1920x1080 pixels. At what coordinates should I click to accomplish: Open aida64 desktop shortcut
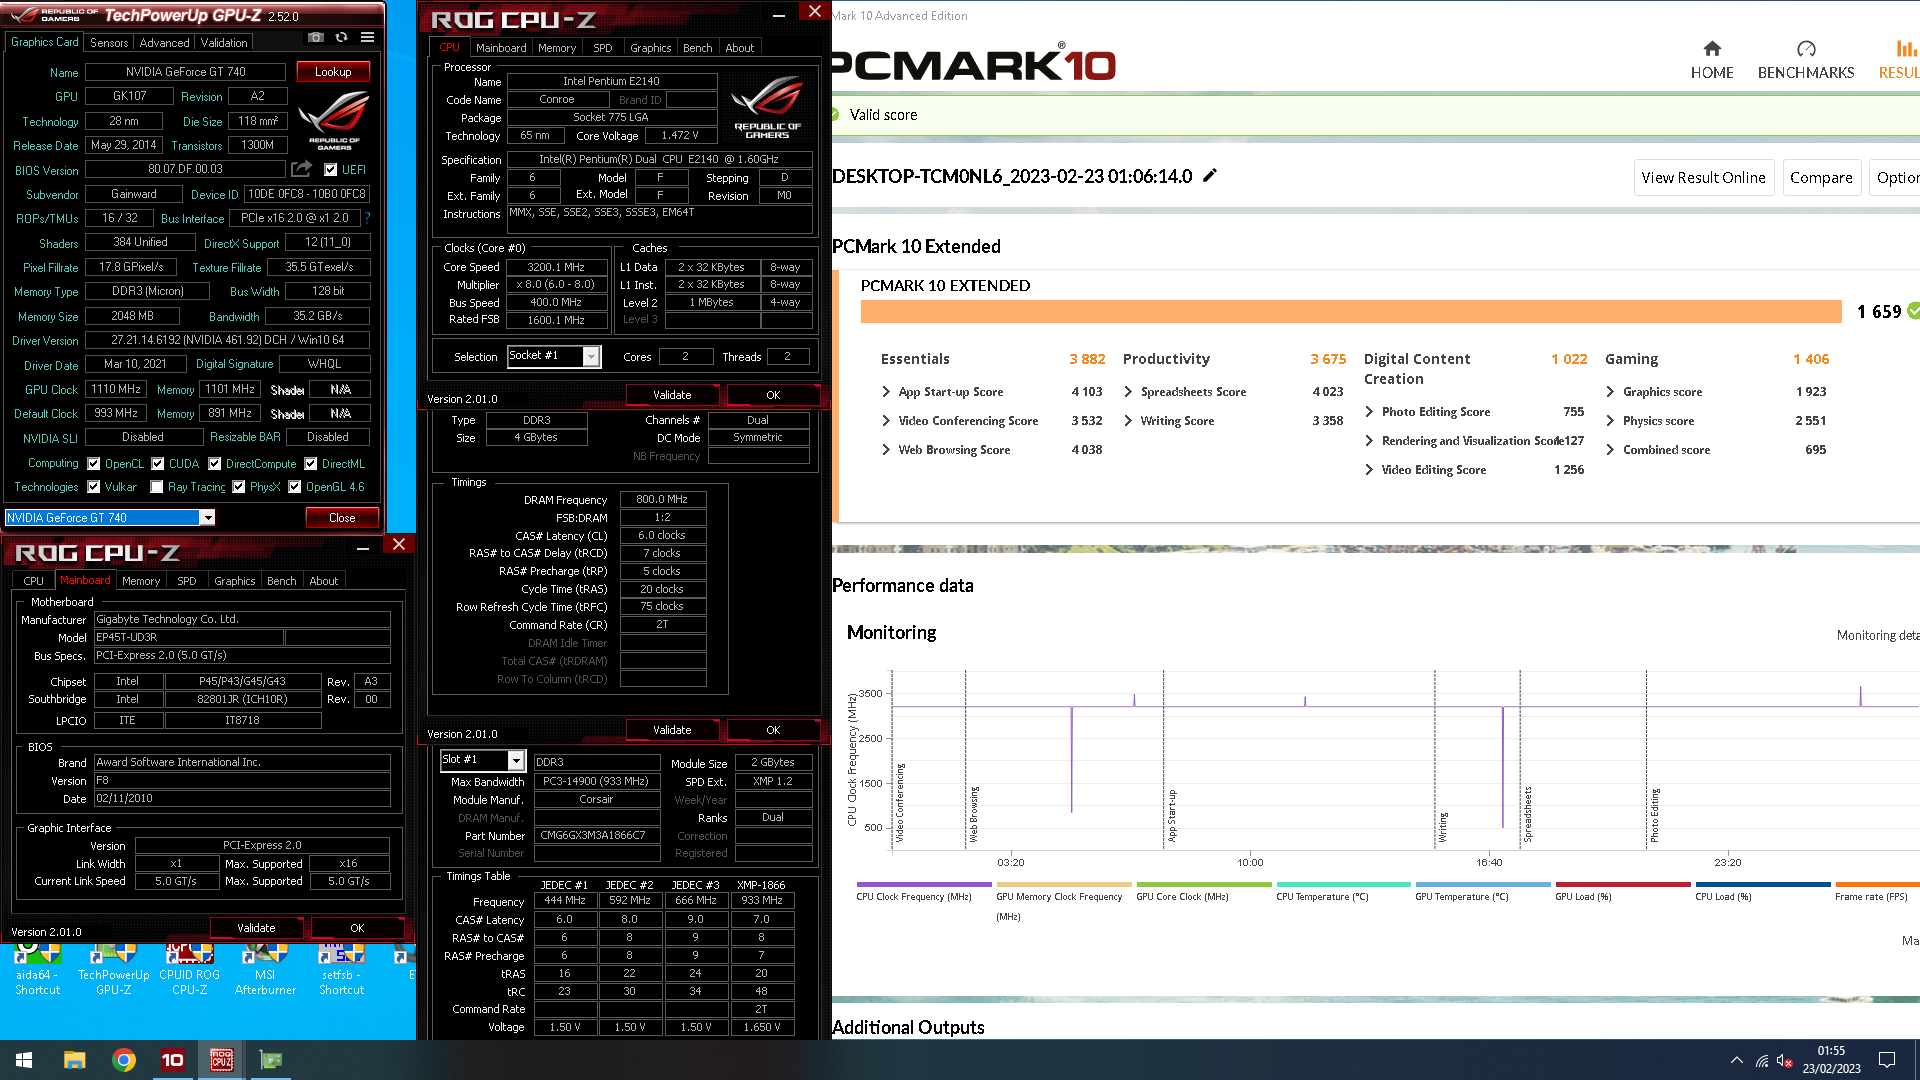click(37, 970)
